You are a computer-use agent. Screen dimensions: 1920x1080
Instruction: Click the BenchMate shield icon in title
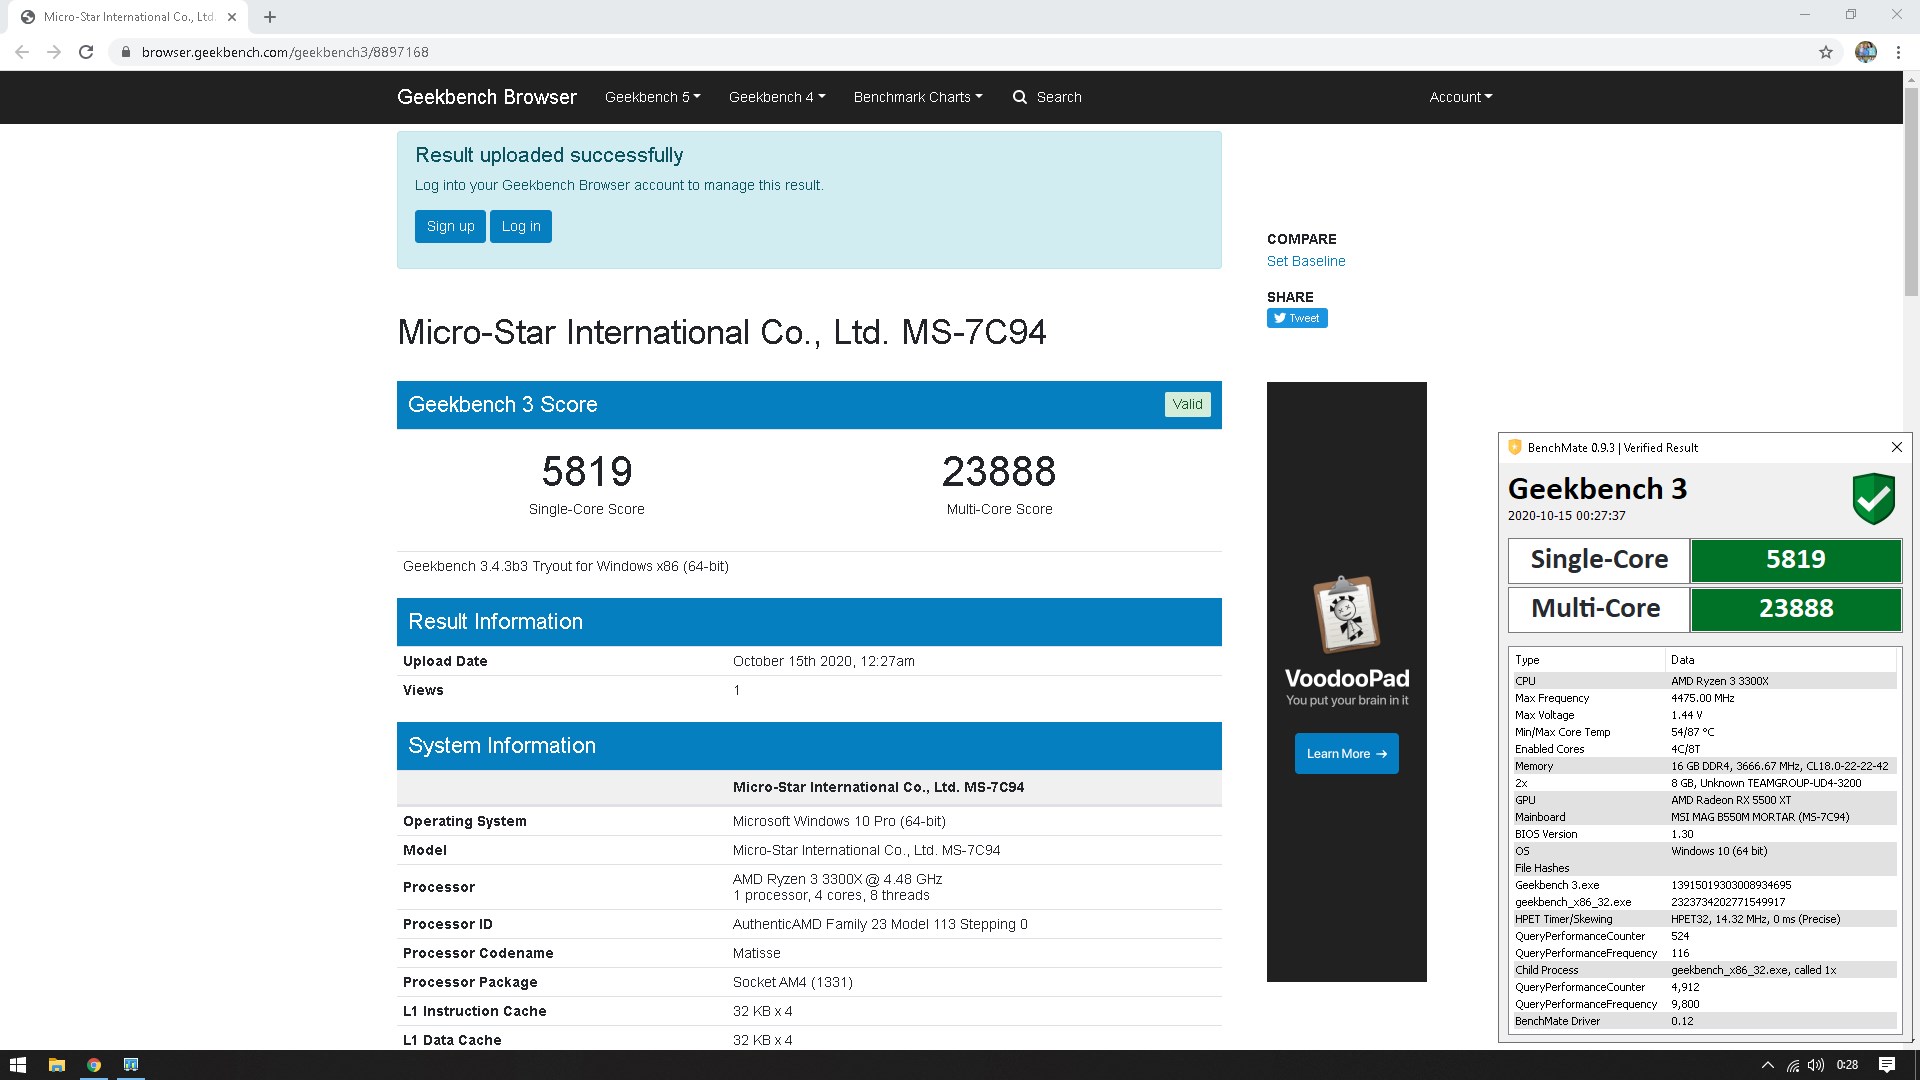[1515, 447]
